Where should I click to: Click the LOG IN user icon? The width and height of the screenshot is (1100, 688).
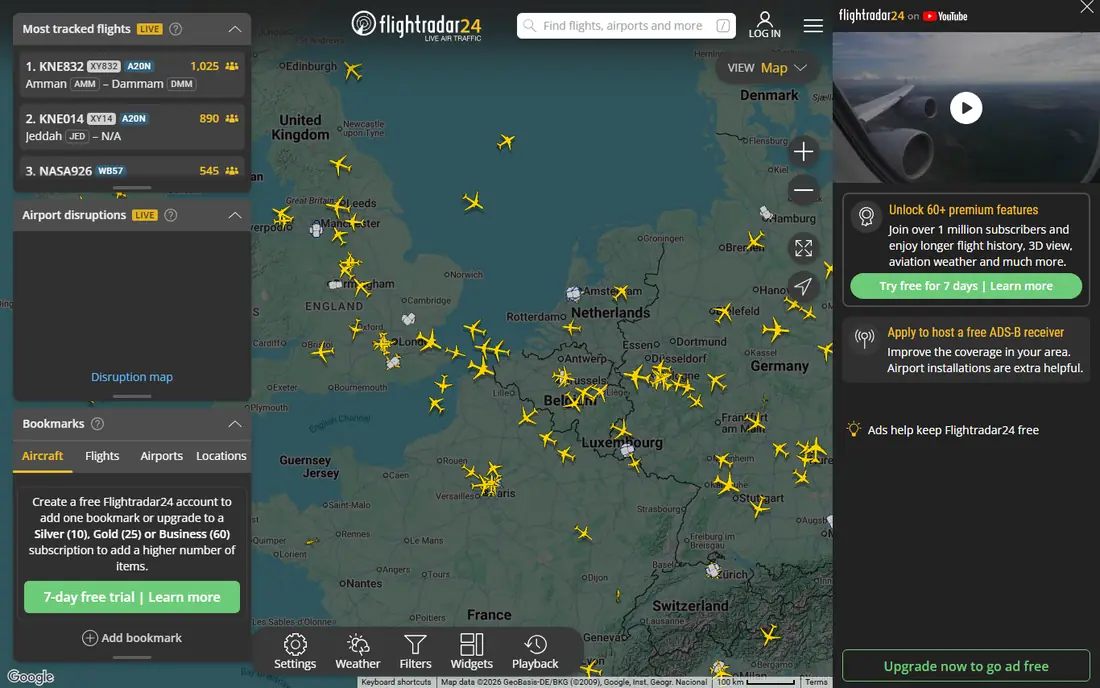pyautogui.click(x=765, y=25)
